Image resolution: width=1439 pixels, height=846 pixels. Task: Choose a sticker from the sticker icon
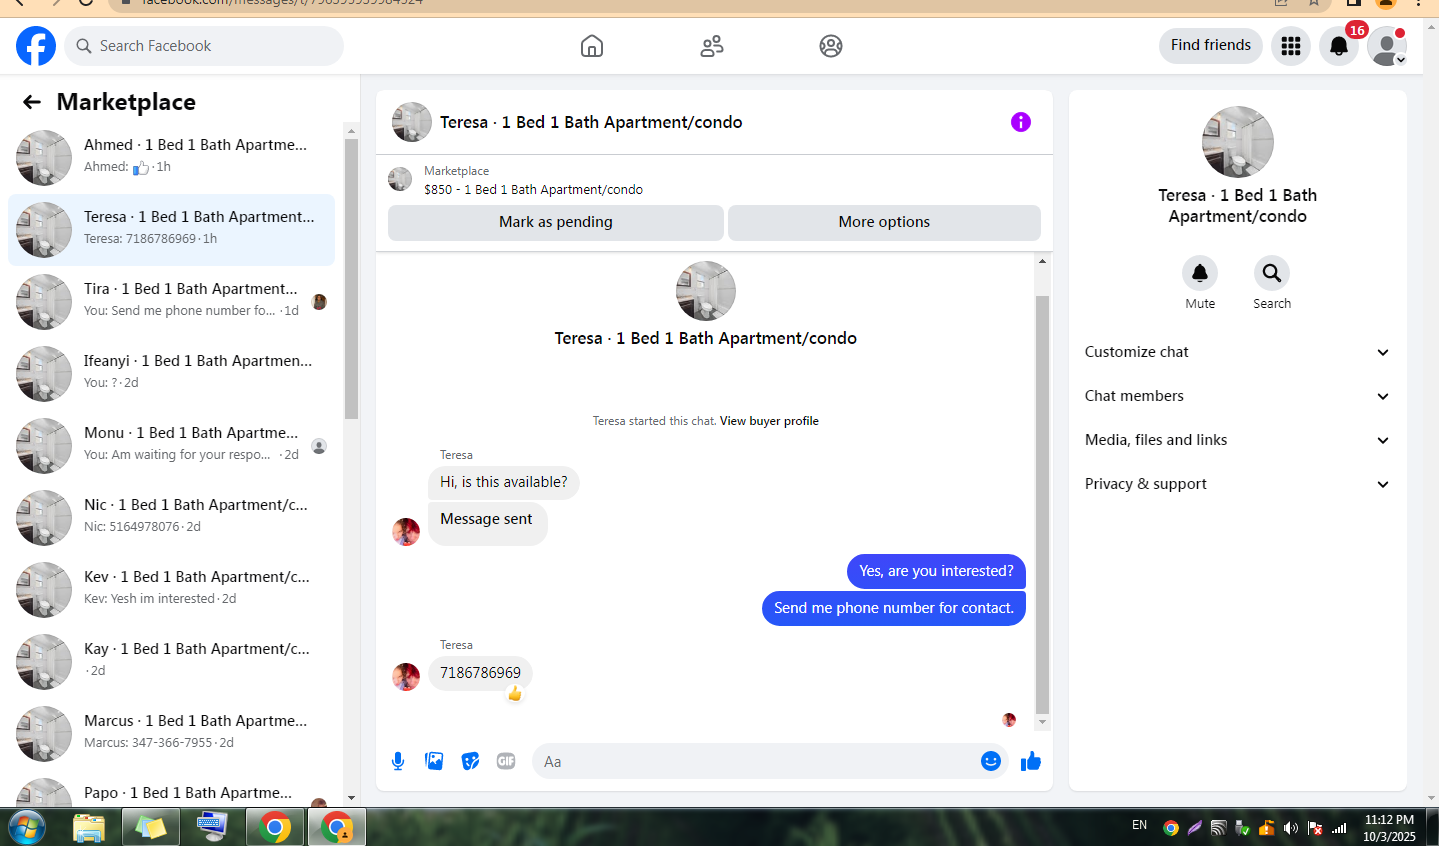pos(470,761)
